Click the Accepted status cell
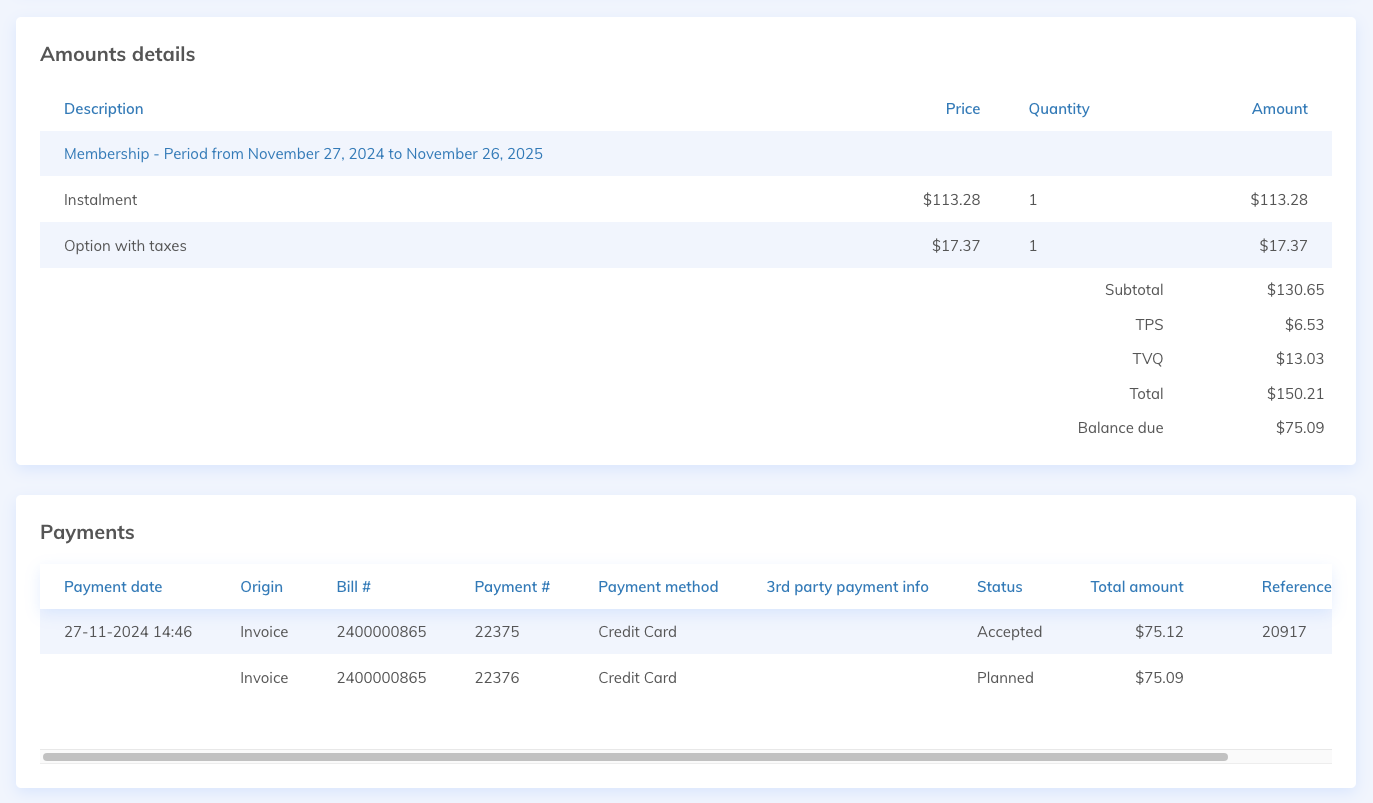The width and height of the screenshot is (1373, 803). tap(1009, 632)
